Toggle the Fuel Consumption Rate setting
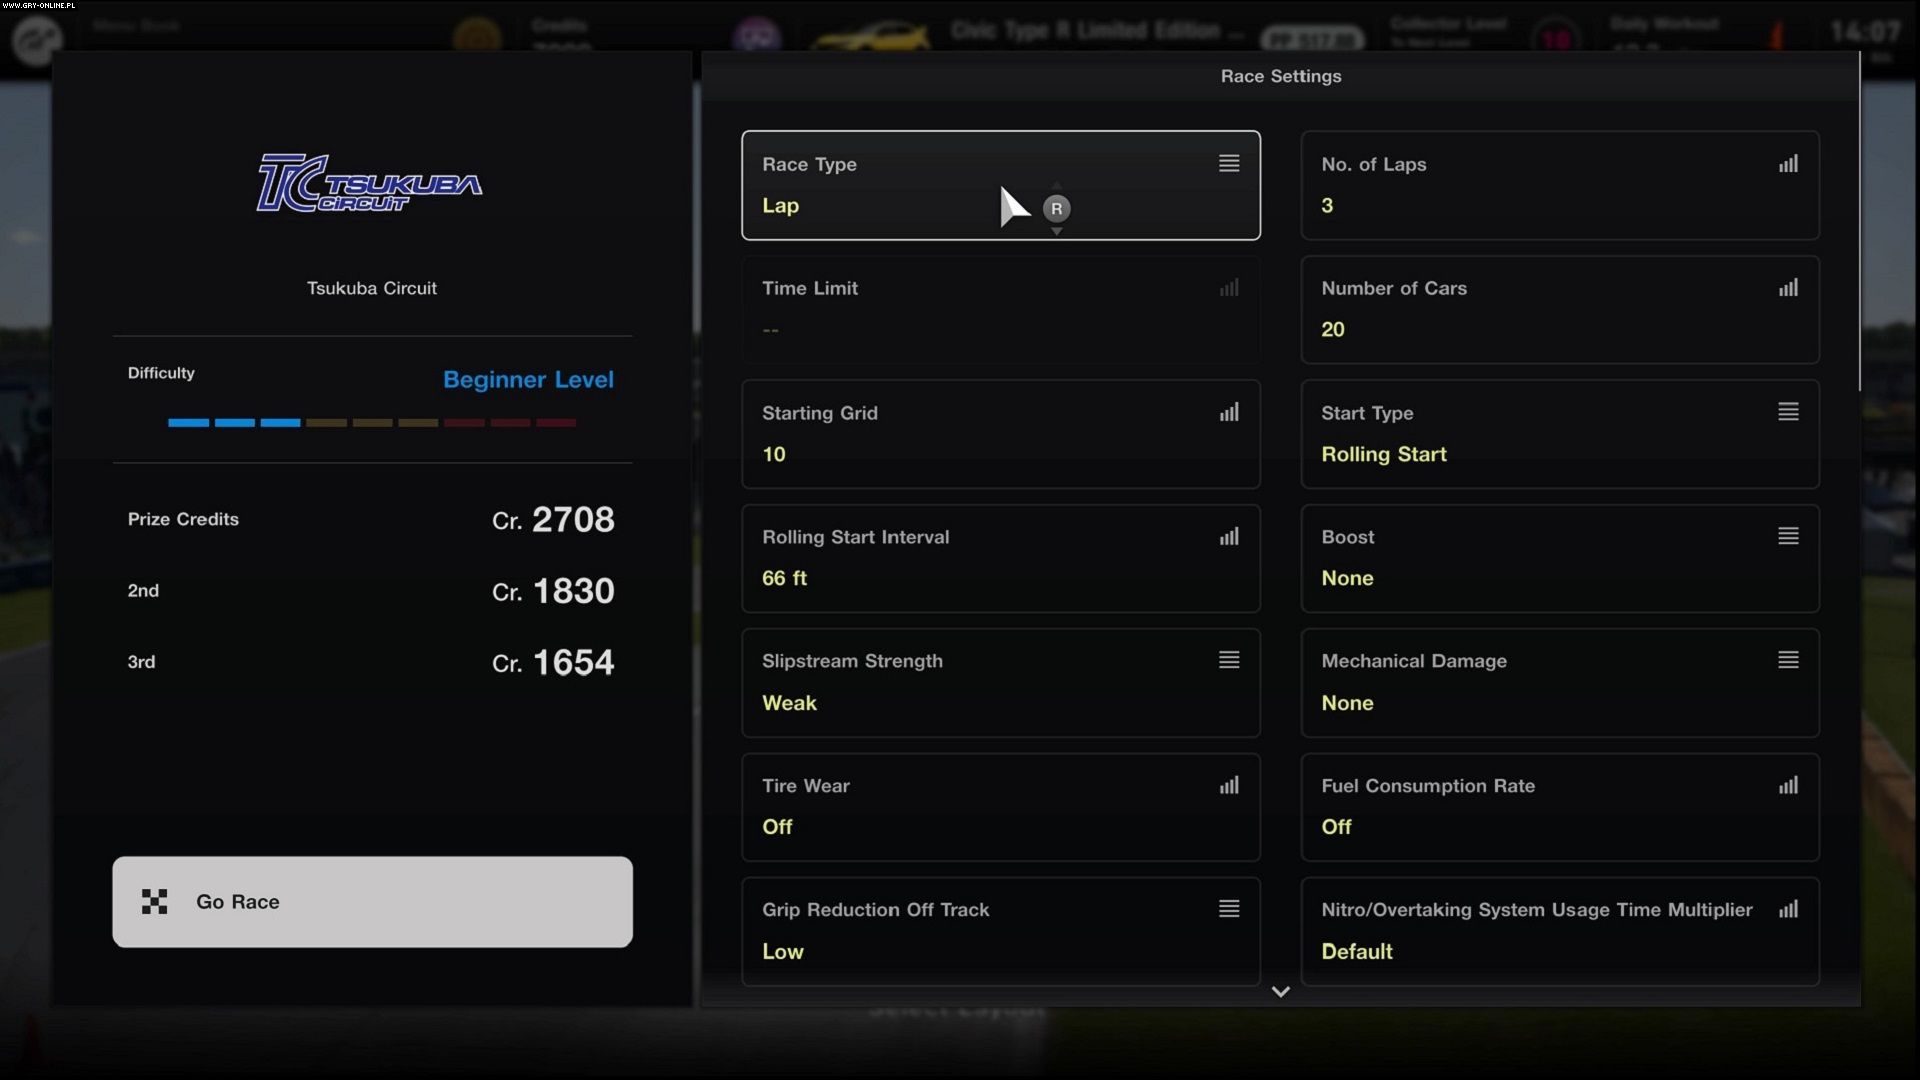 point(1560,807)
